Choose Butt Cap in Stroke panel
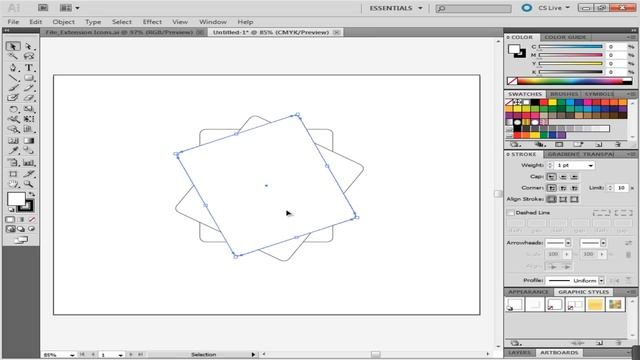This screenshot has width=640, height=360. (551, 177)
